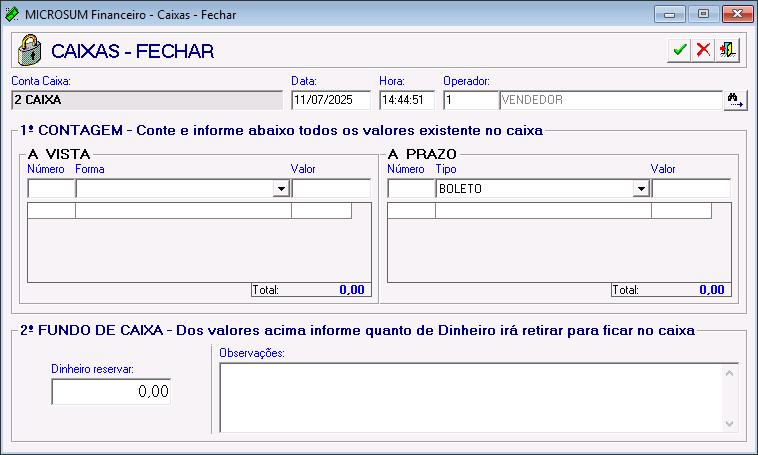758x455 pixels.
Task: Cancel with the red X icon
Action: 703,50
